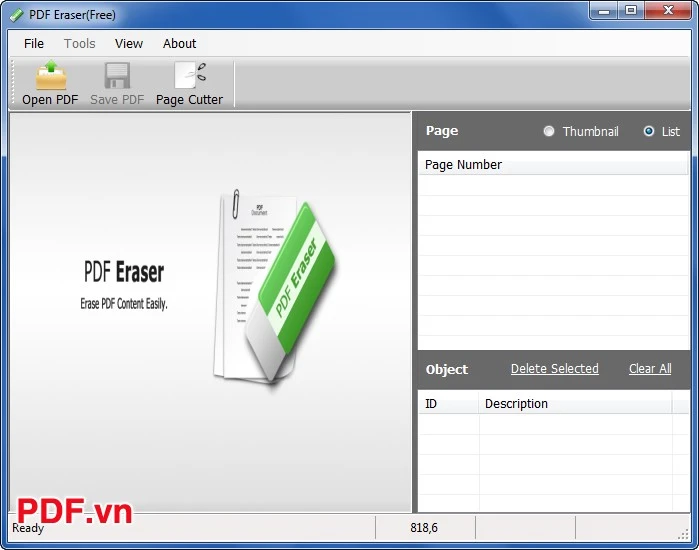The width and height of the screenshot is (699, 550).
Task: Select the Thumbnail view radio button
Action: click(x=549, y=131)
